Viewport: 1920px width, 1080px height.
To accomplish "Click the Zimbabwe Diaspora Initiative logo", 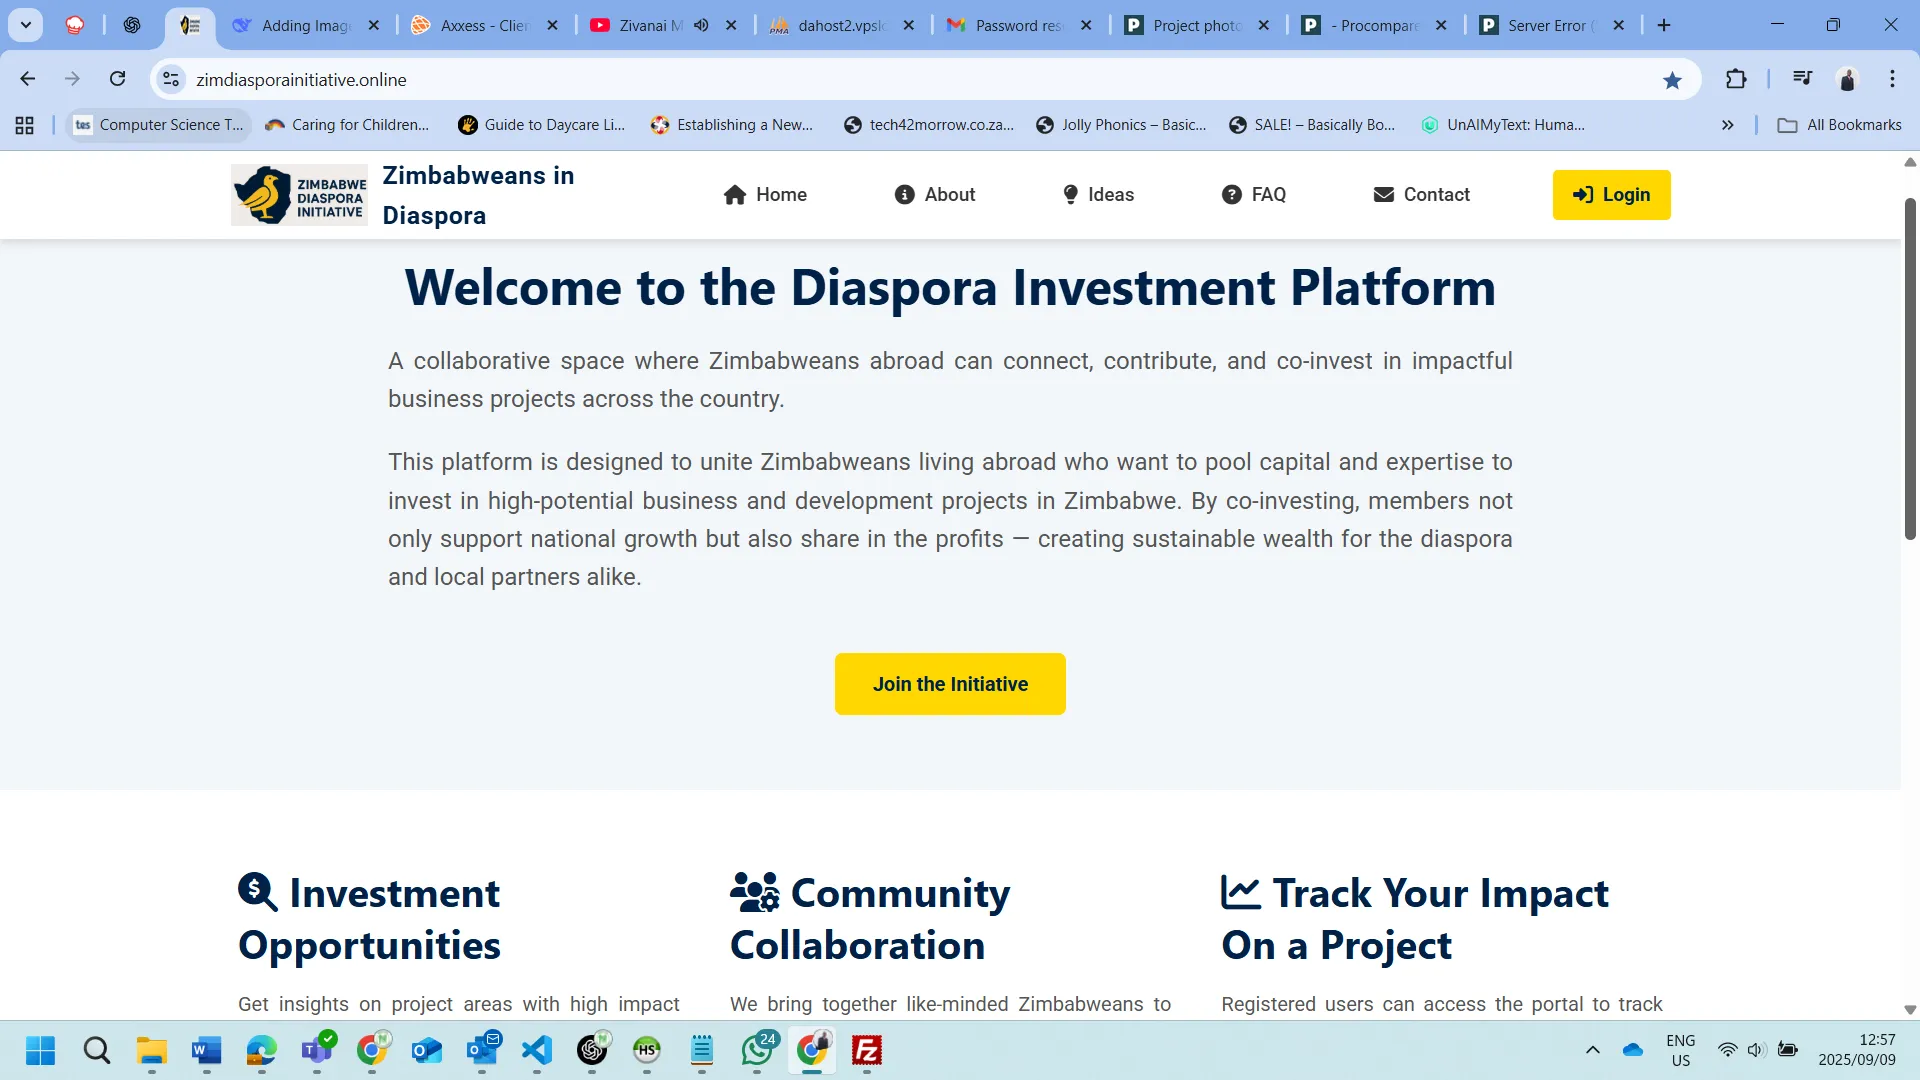I will 299,195.
